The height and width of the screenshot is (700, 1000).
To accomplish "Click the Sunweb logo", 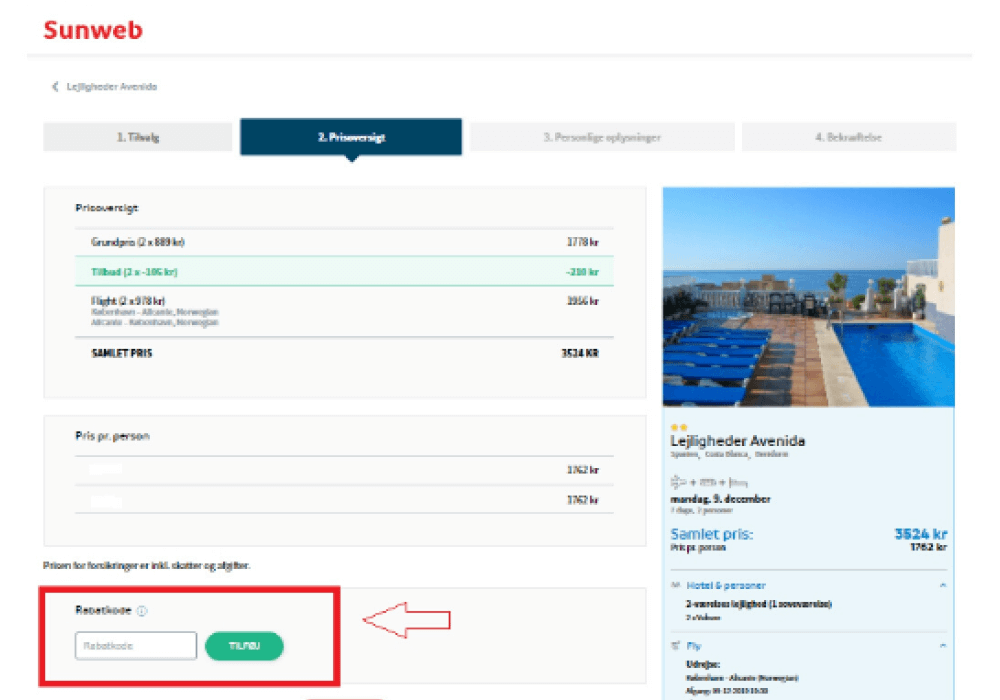I will [x=93, y=30].
